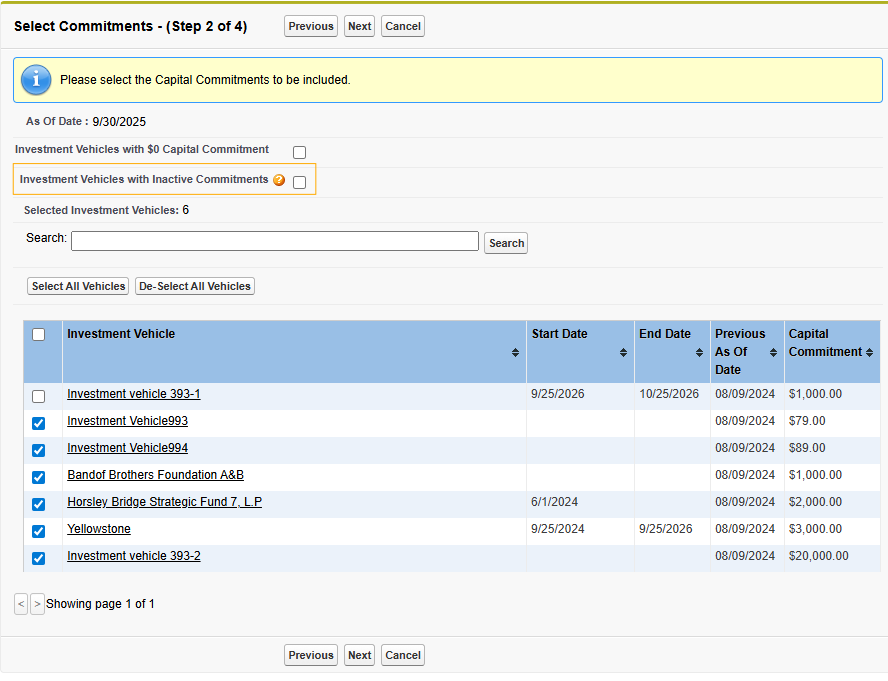
Task: Go to previous page arrow button
Action: (21, 604)
